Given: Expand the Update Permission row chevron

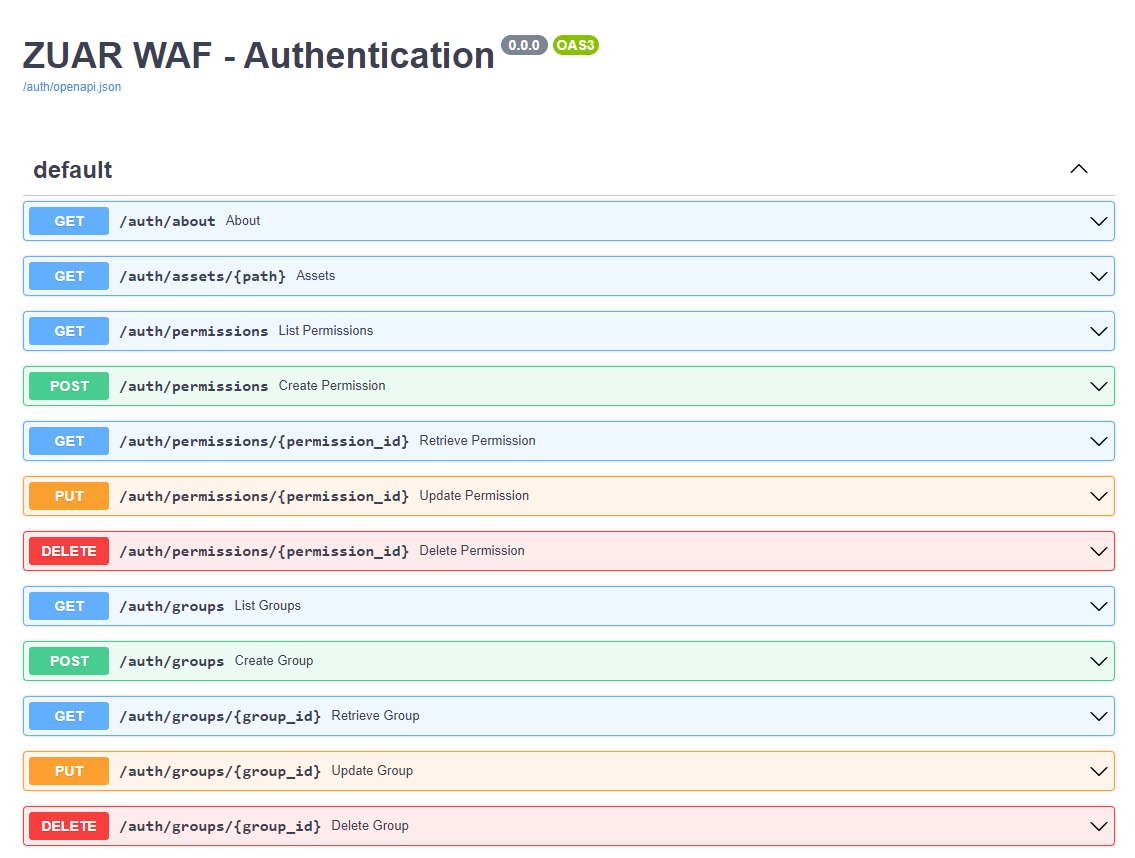Looking at the screenshot, I should pos(1098,497).
